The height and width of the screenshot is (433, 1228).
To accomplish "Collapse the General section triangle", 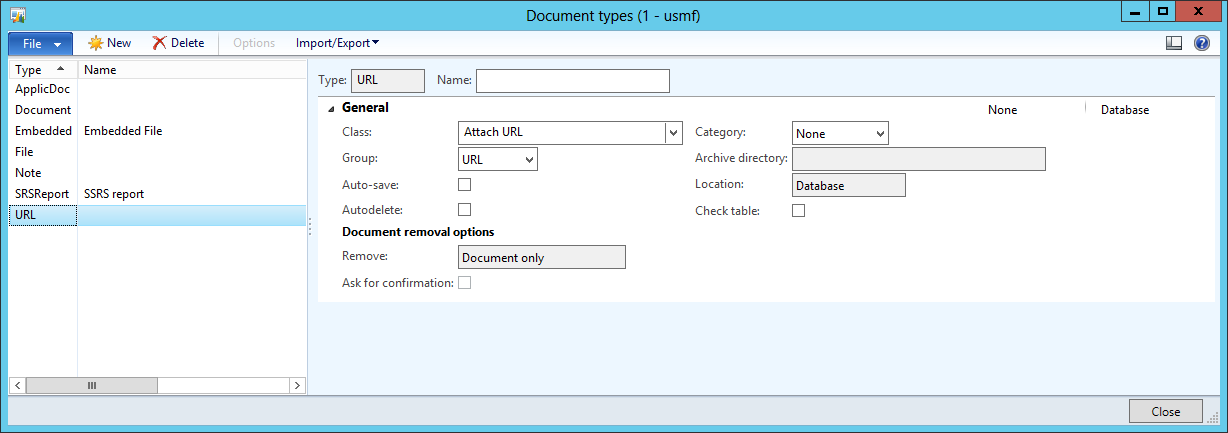I will point(331,108).
